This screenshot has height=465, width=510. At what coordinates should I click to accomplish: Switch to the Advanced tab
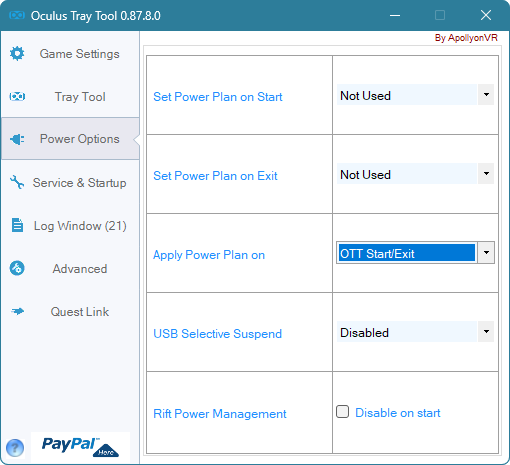70,269
